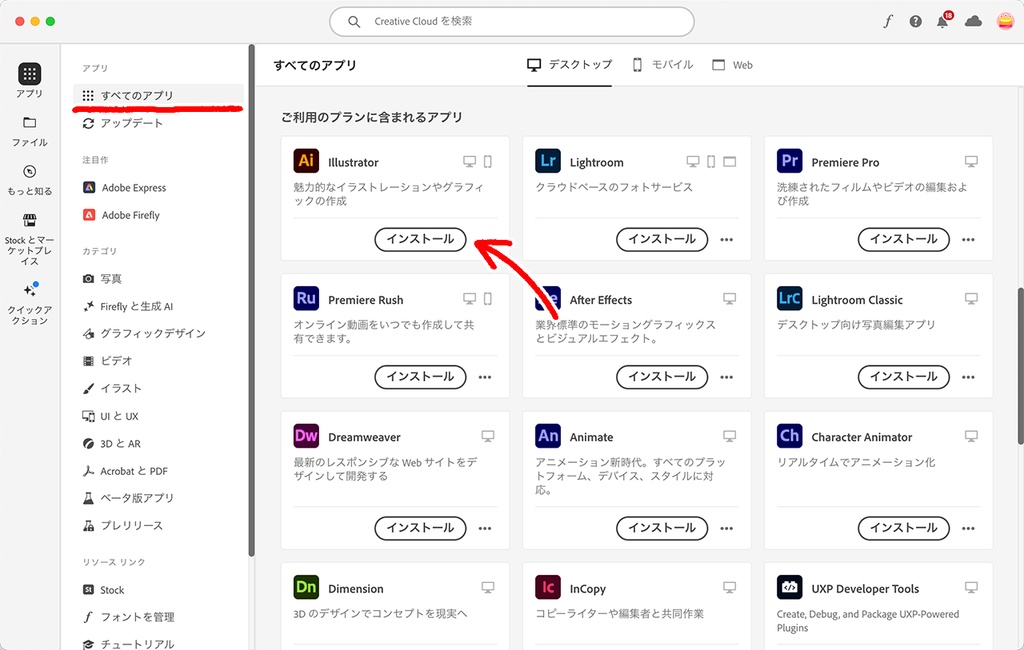Install Animate
Screen dimensions: 1024x650
tap(662, 528)
